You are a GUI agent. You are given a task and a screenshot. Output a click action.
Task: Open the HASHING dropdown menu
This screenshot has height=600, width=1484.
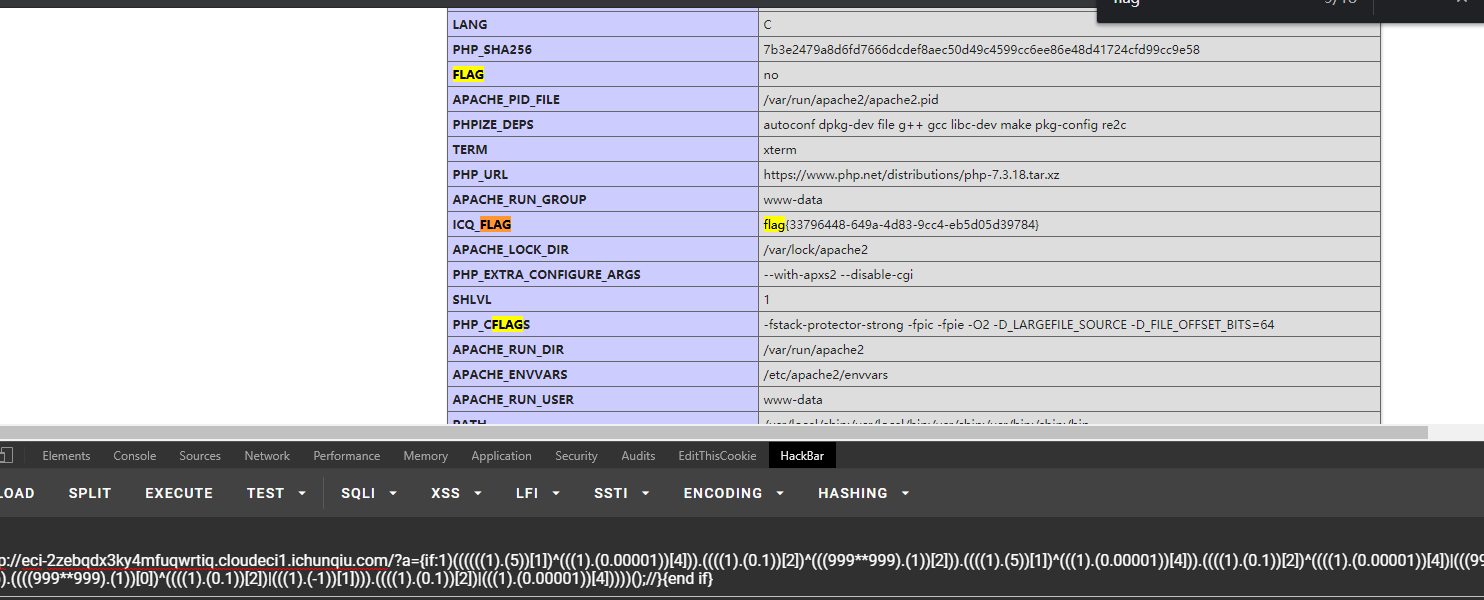(863, 493)
